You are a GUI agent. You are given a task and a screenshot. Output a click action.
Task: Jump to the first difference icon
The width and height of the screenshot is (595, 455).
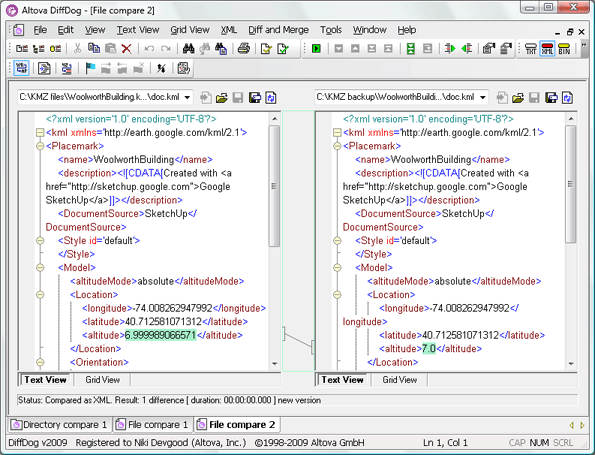pos(388,49)
